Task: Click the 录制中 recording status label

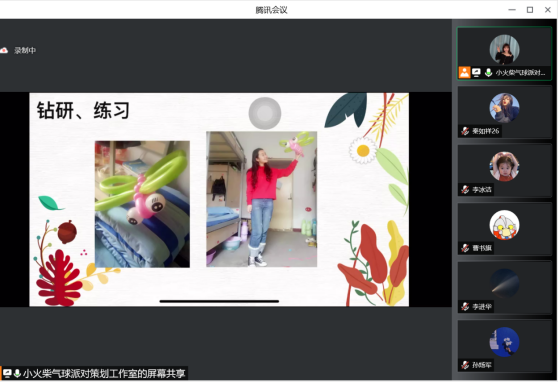Action: tap(25, 51)
